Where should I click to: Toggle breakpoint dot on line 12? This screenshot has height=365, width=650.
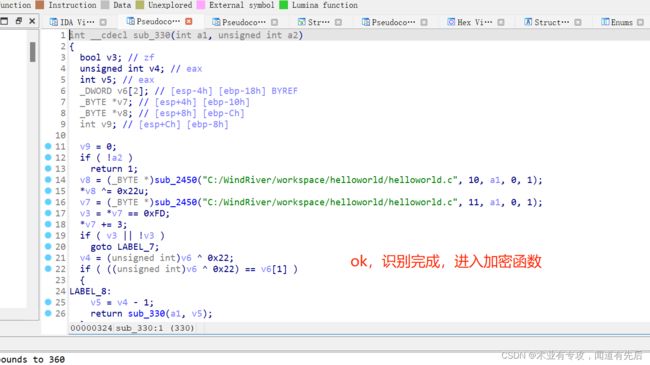point(48,157)
